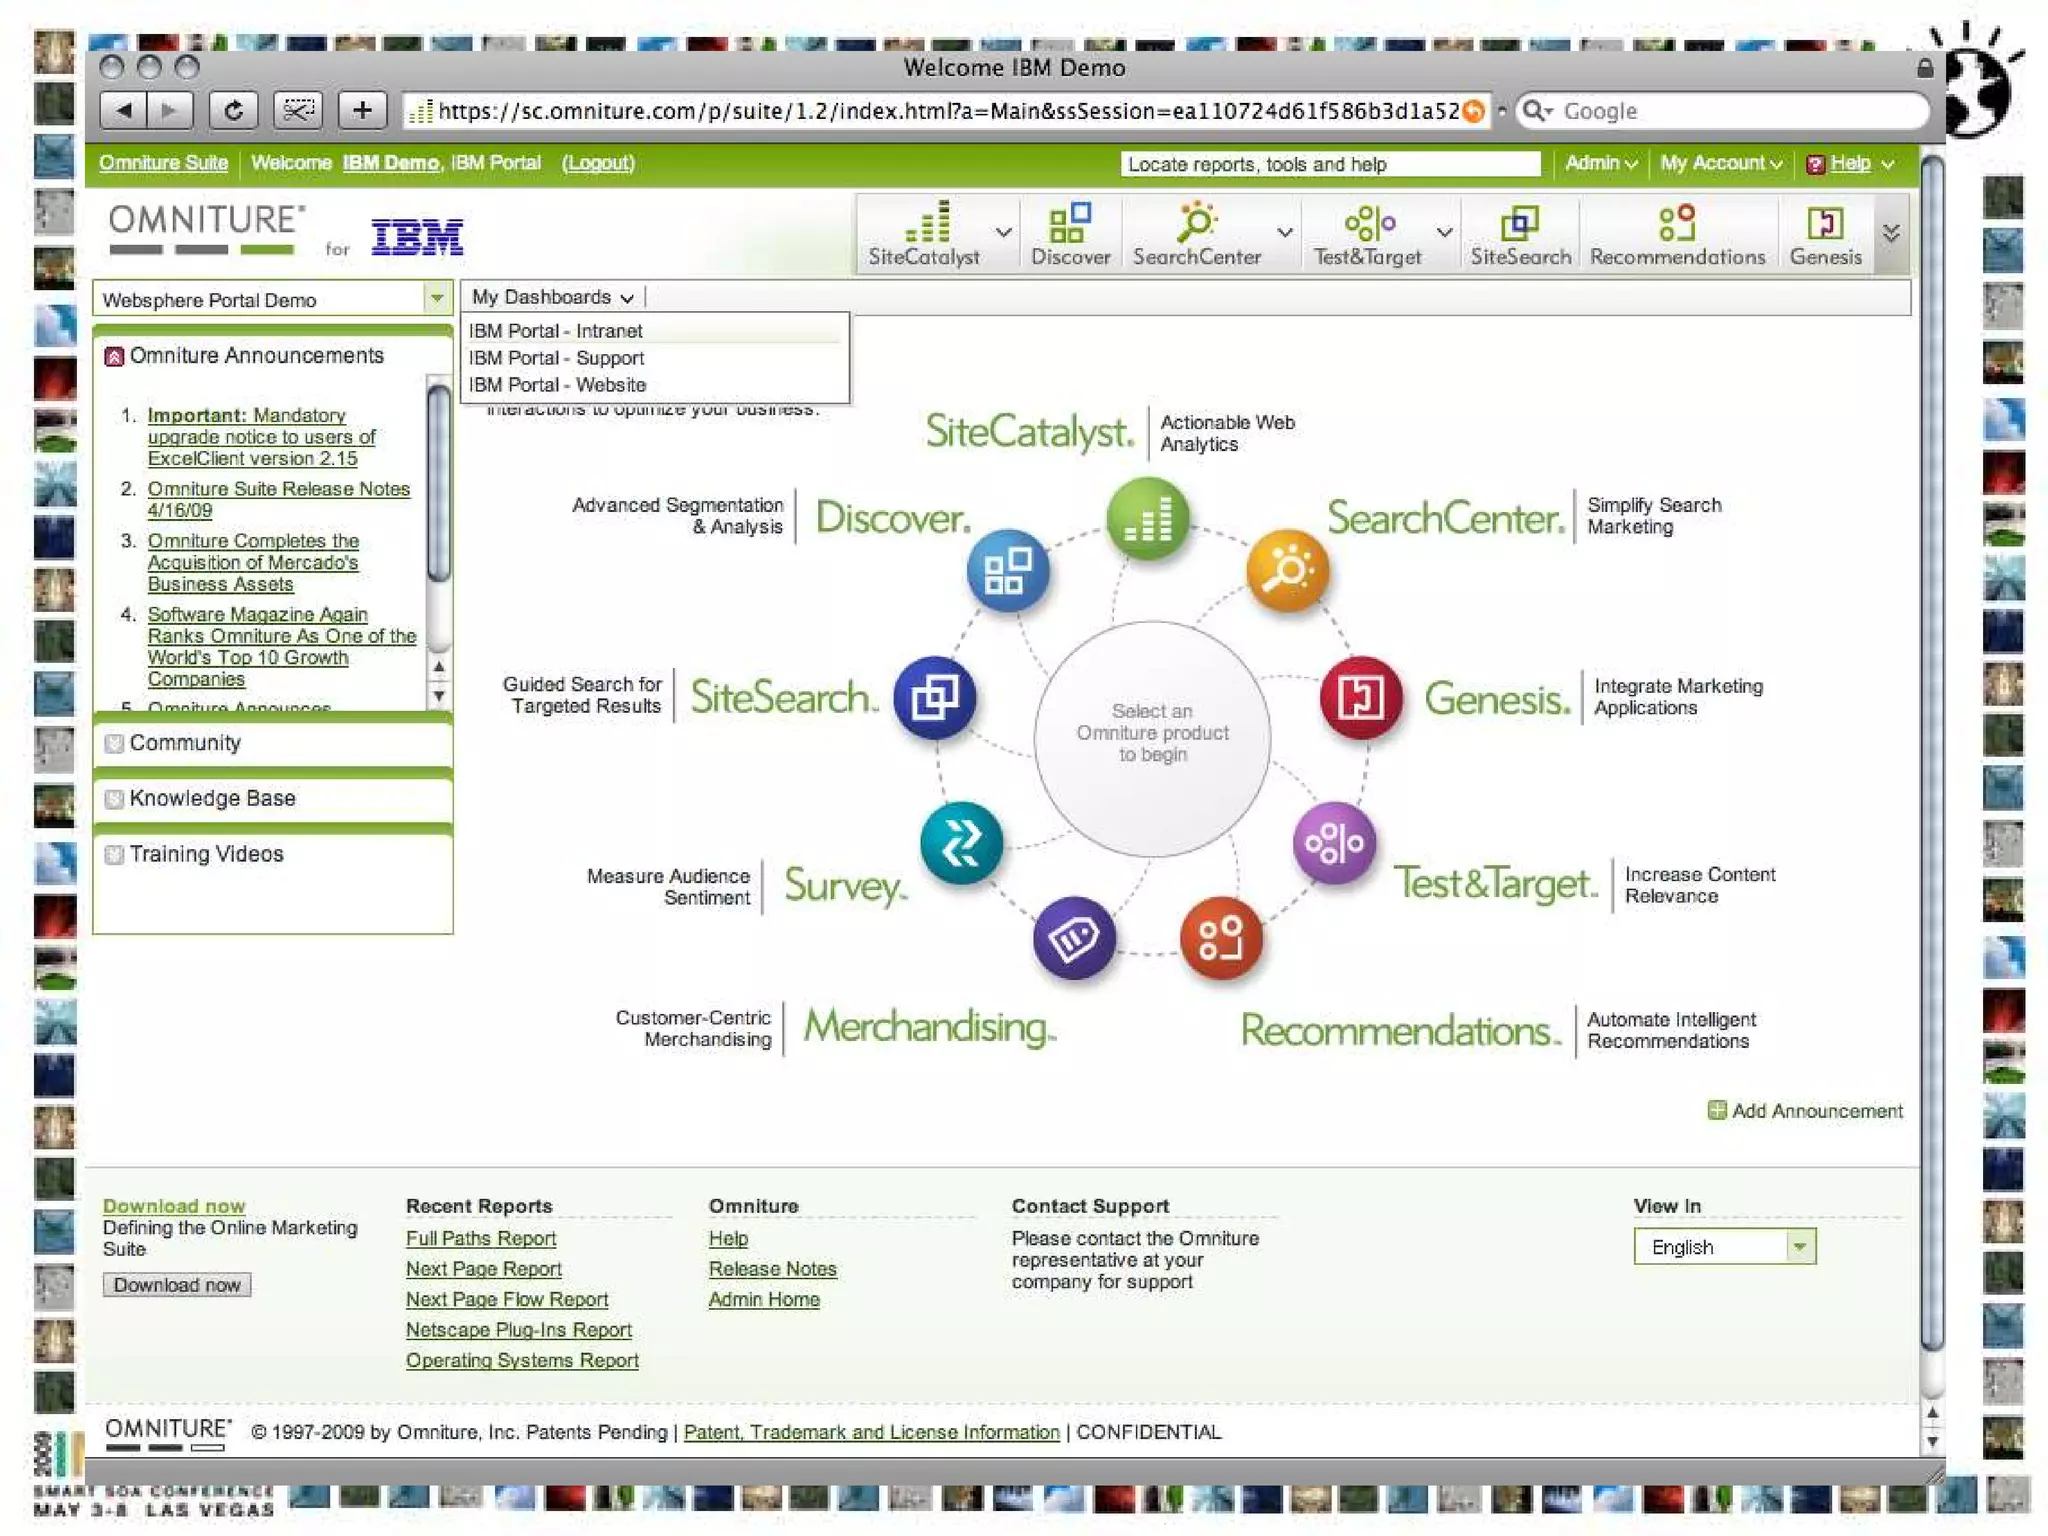Open SiteCatalyst from the top product toolbar

tap(924, 234)
